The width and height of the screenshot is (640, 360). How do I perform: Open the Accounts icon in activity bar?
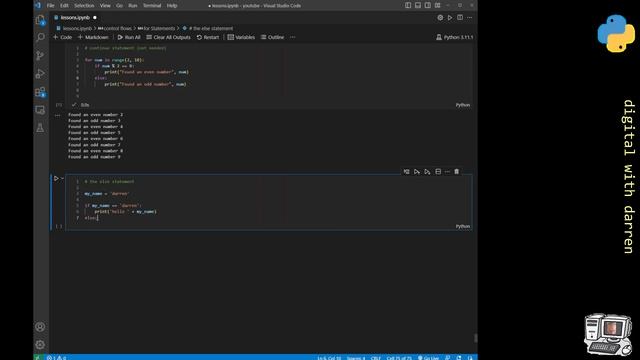pos(40,327)
